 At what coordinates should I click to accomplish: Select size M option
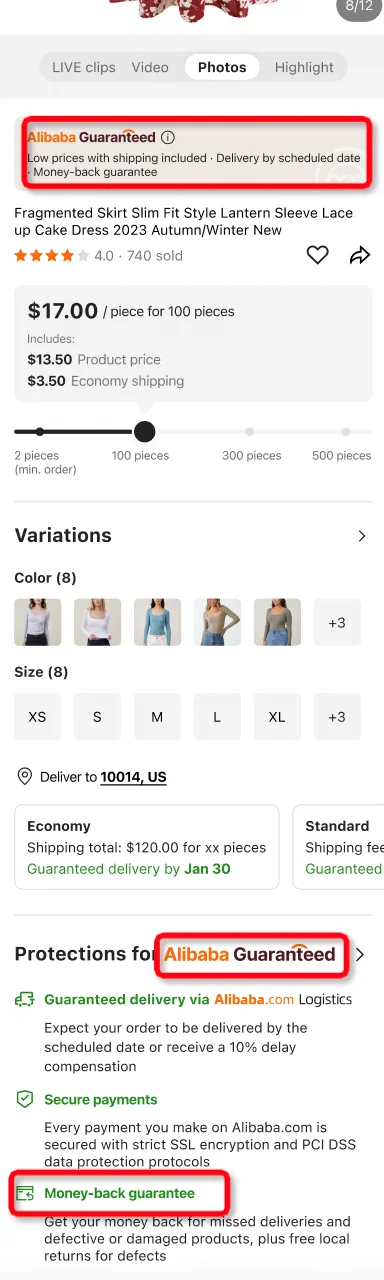[x=157, y=717]
